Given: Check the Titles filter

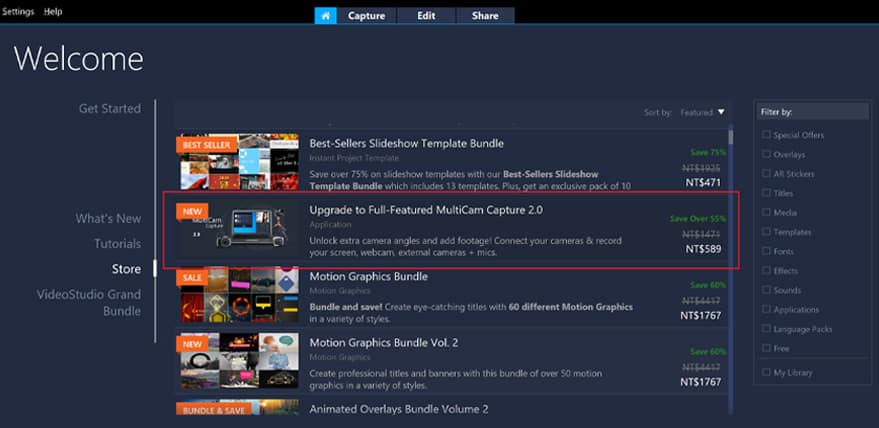Looking at the screenshot, I should tap(766, 193).
